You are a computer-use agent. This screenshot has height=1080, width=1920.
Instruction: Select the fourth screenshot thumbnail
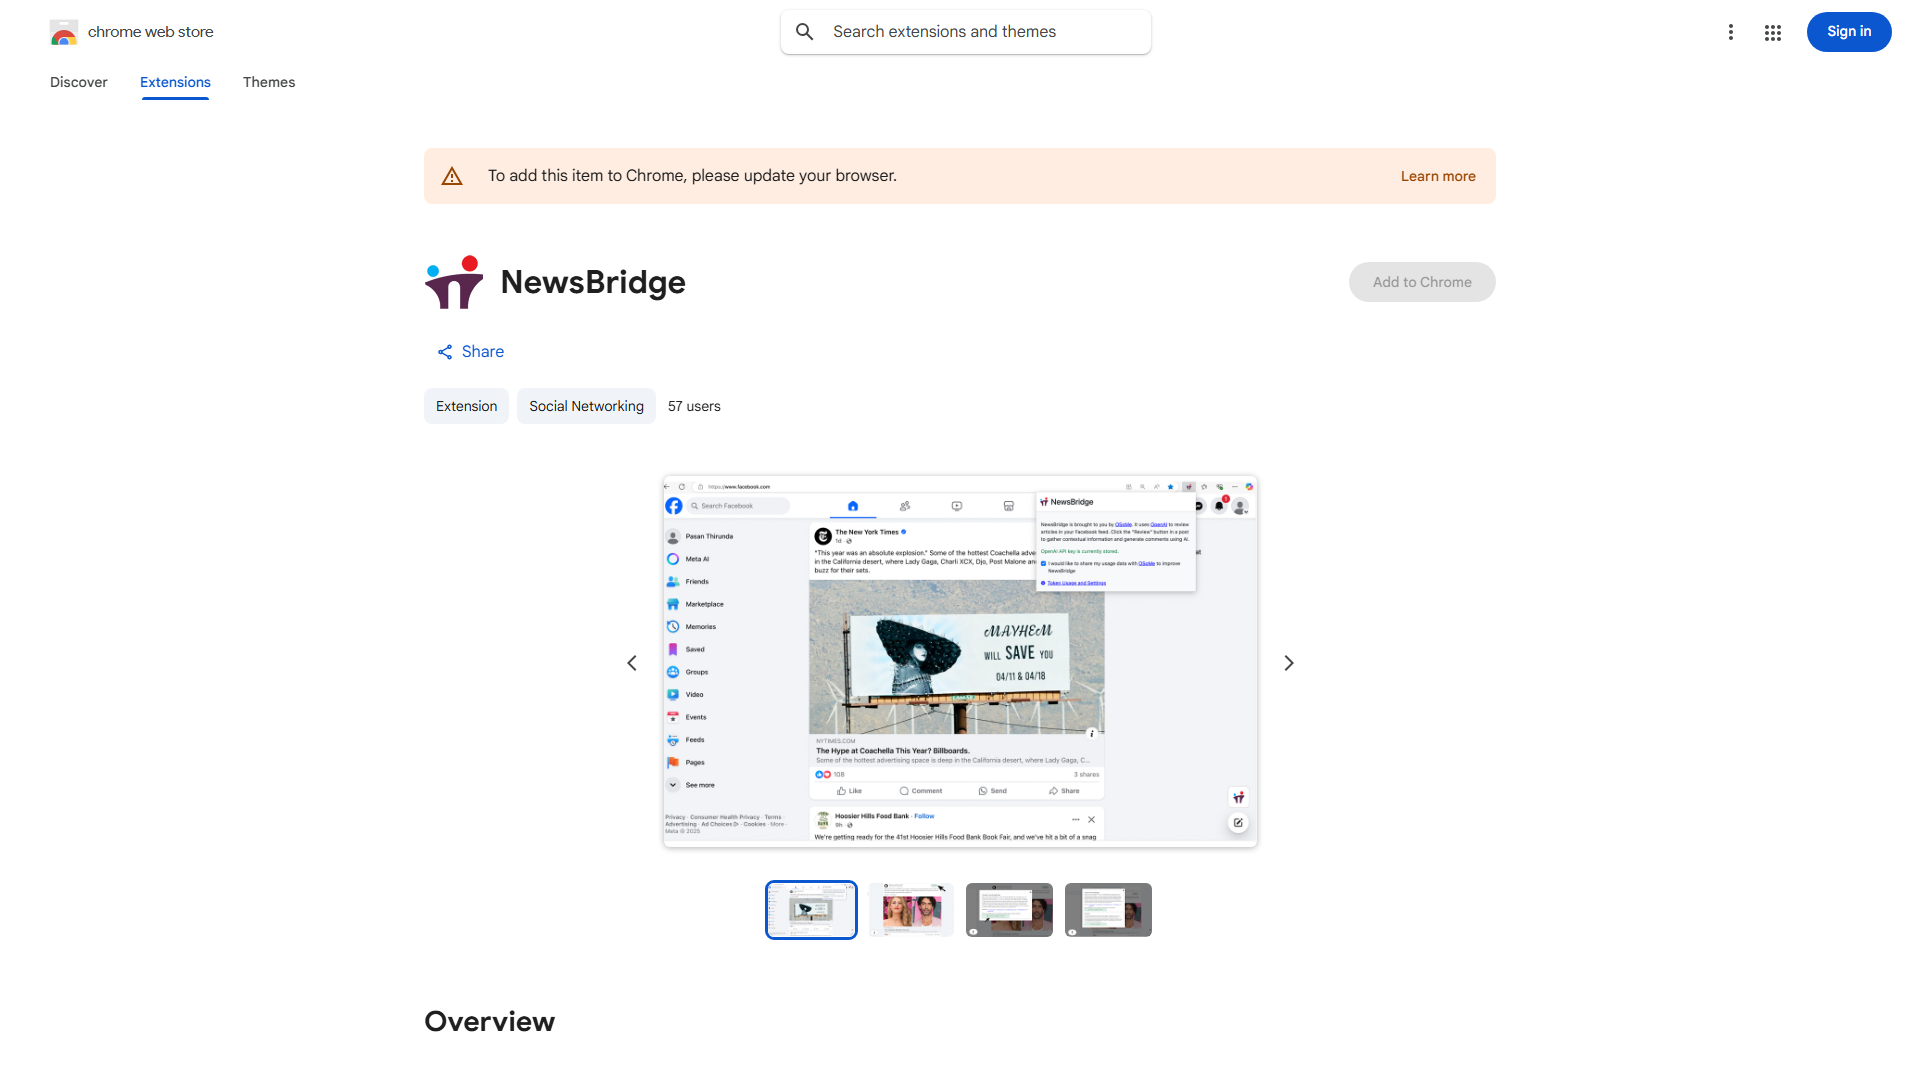click(x=1108, y=910)
